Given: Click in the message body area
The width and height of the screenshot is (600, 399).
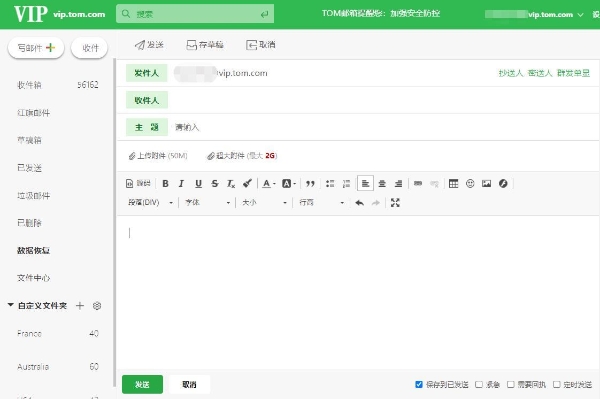Looking at the screenshot, I should (358, 293).
